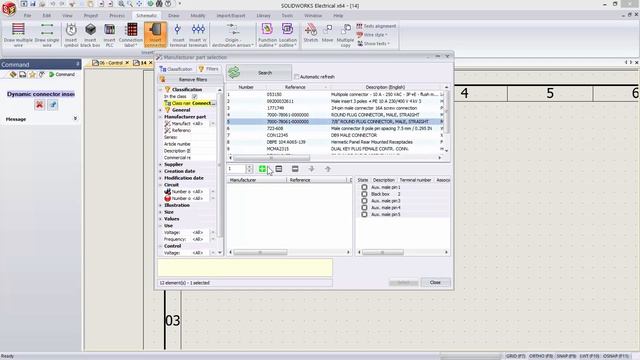Open the Use Frequency dropdown
Screen dimensions: 640x360
point(213,240)
